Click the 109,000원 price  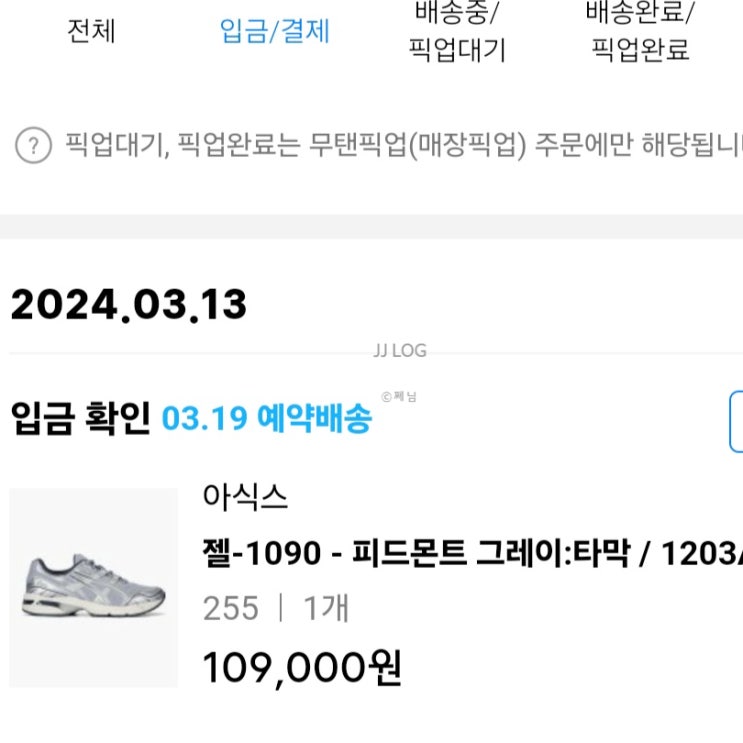[x=303, y=668]
